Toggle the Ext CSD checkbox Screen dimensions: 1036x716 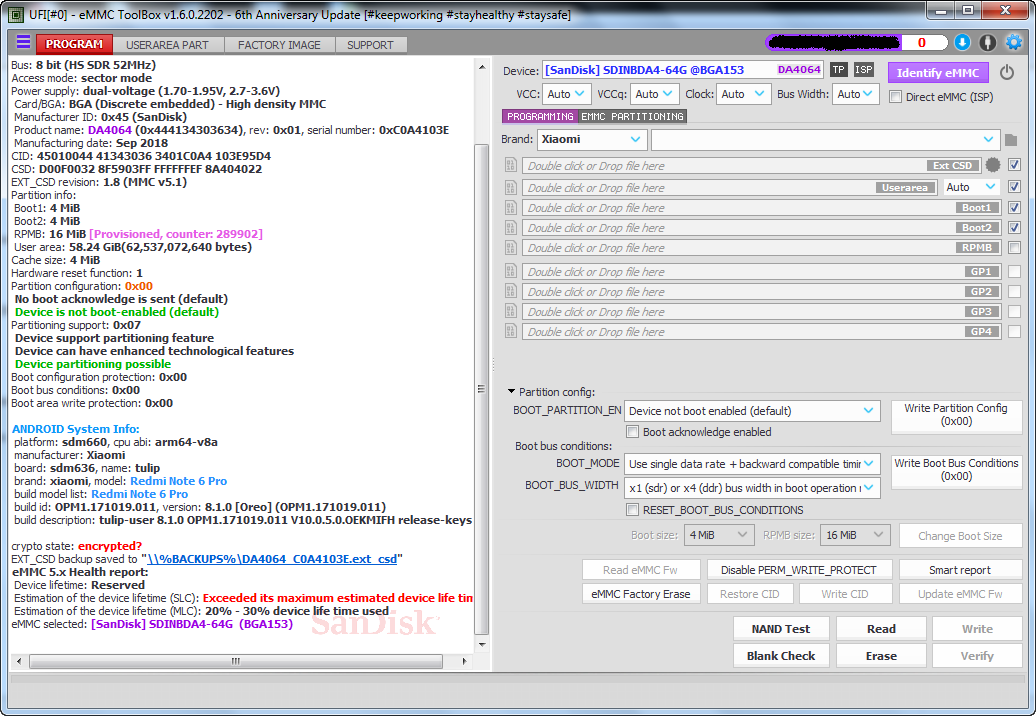tap(1015, 165)
